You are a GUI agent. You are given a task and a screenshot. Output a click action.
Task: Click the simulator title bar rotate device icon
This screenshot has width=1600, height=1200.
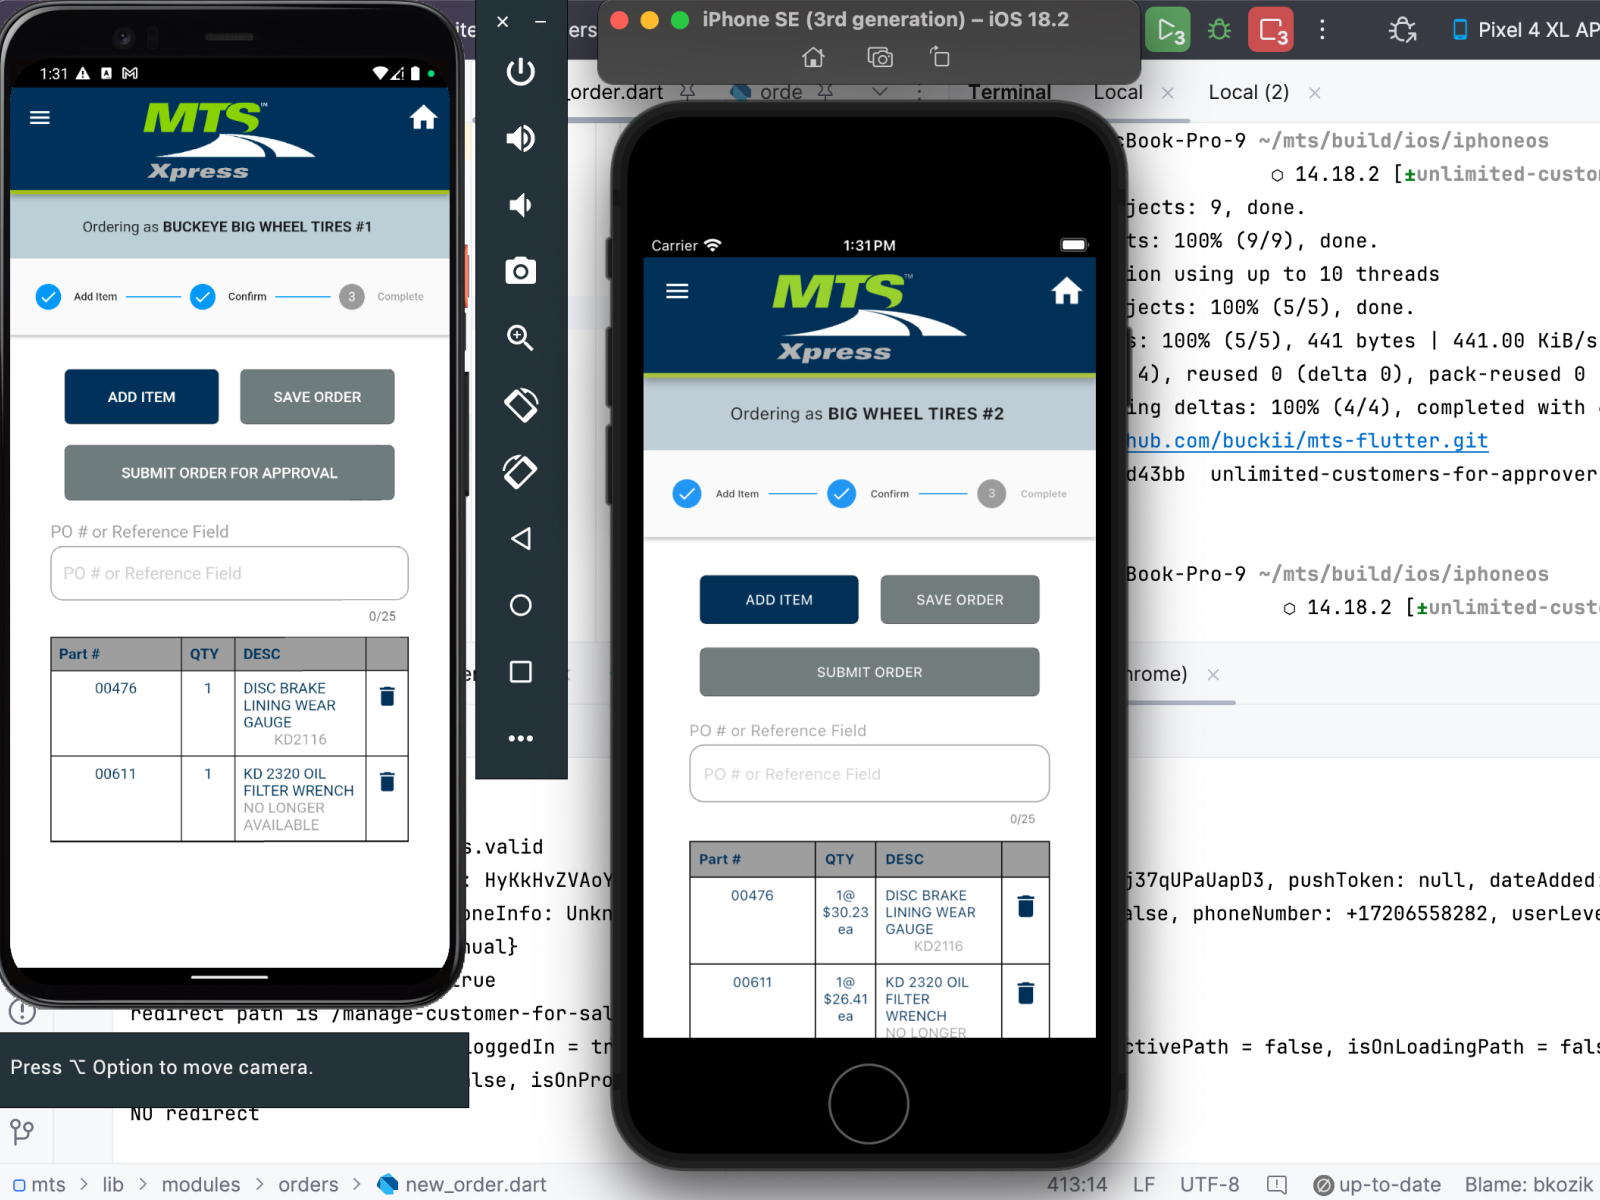click(x=939, y=57)
